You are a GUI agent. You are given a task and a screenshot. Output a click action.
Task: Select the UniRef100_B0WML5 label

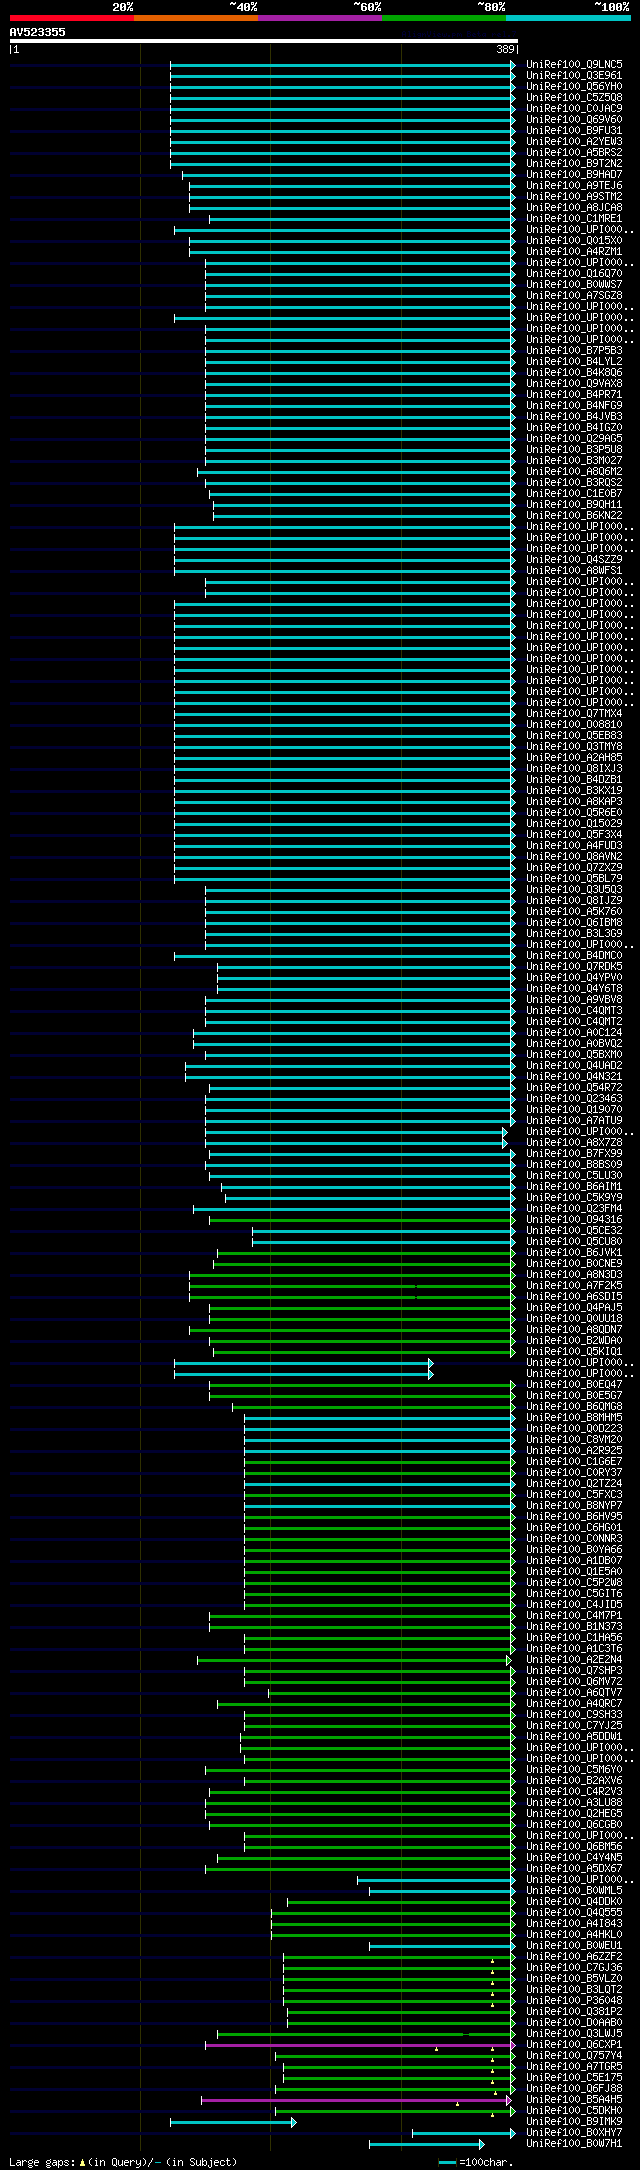click(574, 1891)
